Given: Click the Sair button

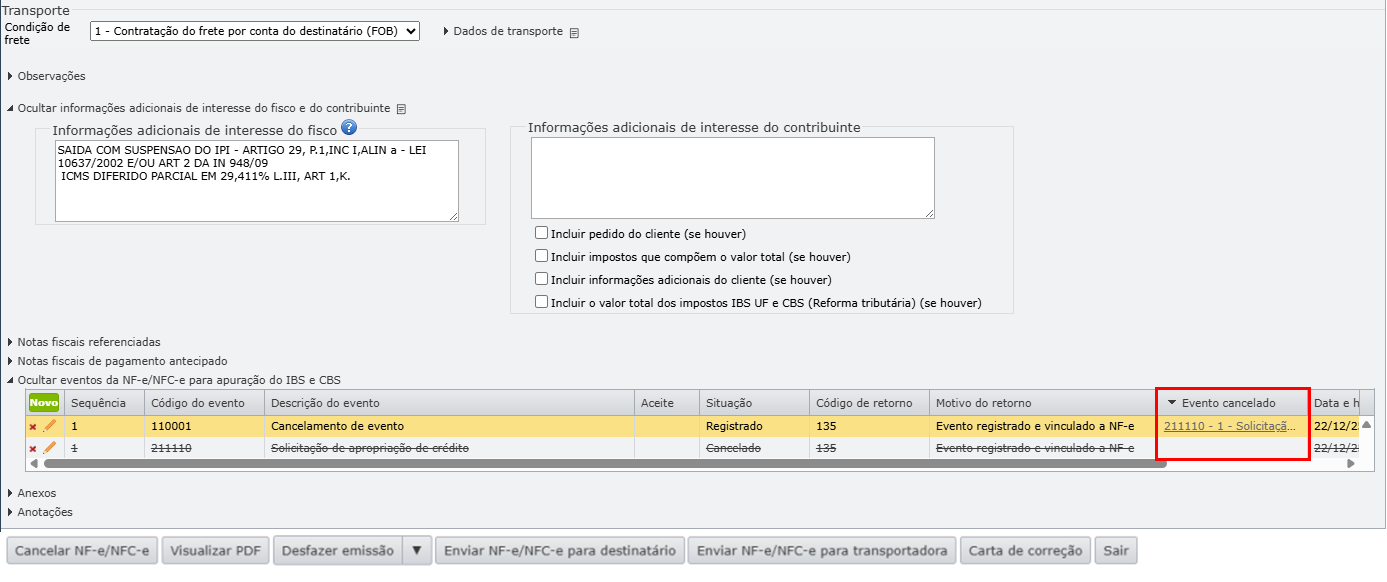Looking at the screenshot, I should [1116, 551].
